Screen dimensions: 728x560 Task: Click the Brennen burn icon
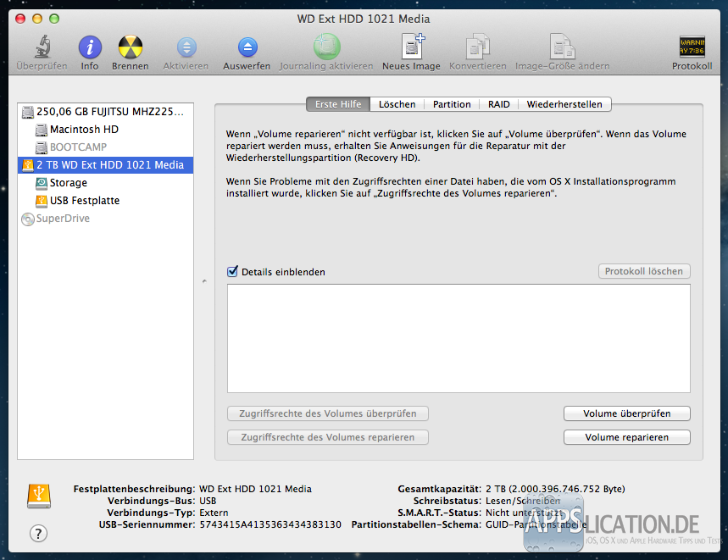click(x=130, y=47)
